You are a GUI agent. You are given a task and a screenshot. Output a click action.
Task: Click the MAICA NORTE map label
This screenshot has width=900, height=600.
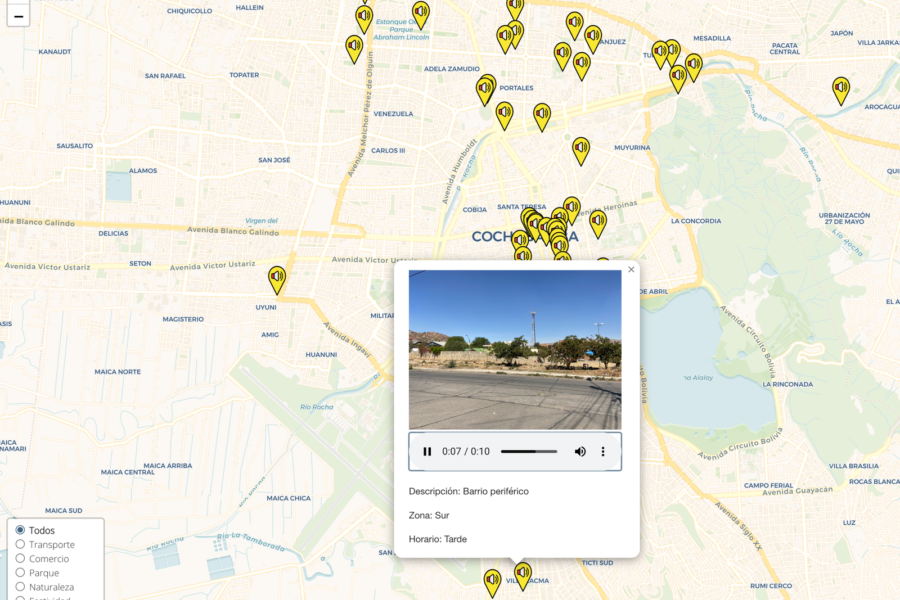[118, 371]
